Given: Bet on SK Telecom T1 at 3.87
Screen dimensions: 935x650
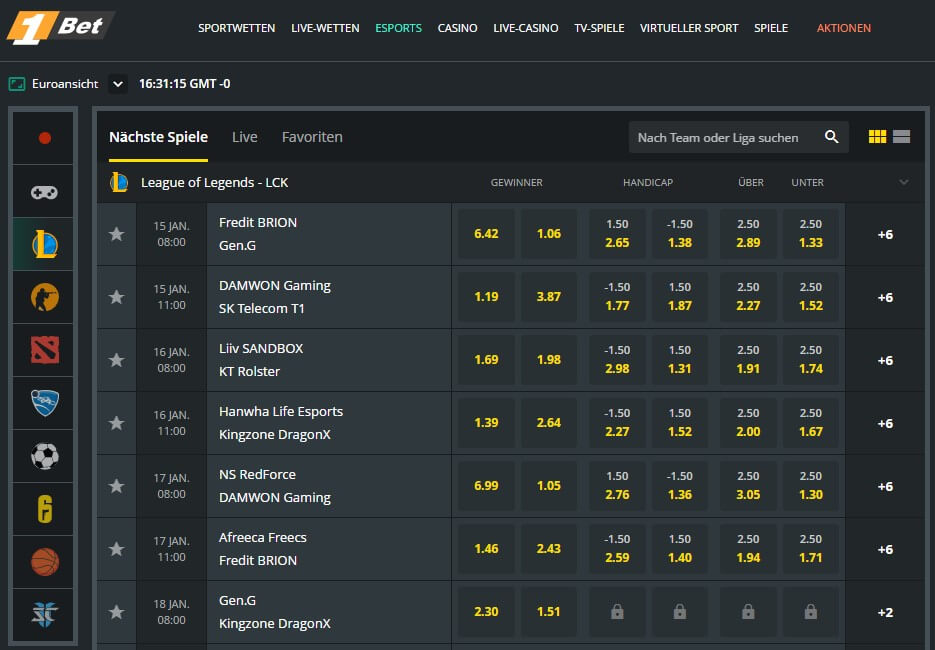Looking at the screenshot, I should 549,296.
